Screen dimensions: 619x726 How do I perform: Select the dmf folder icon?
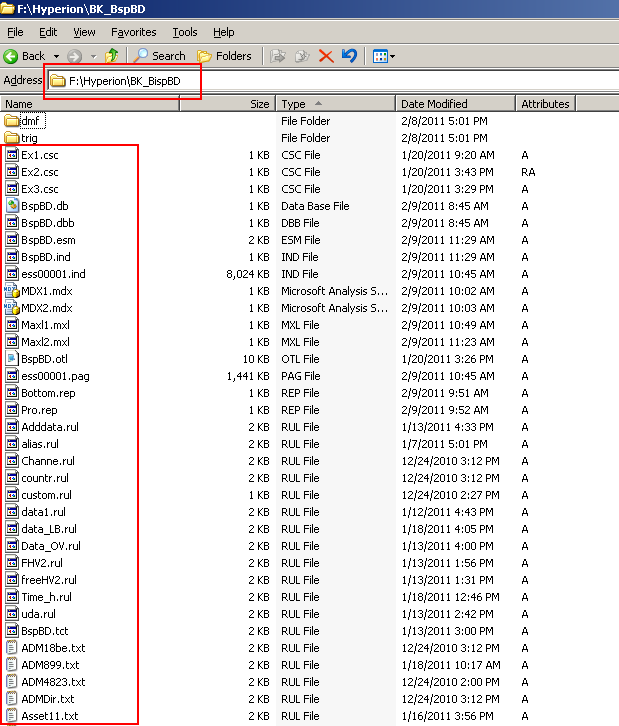pyautogui.click(x=12, y=121)
